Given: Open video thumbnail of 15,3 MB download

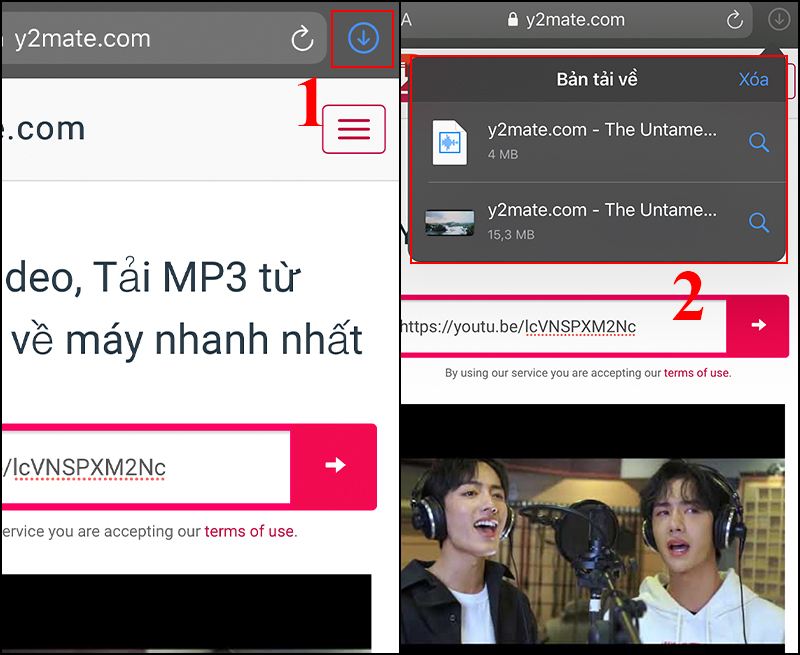Looking at the screenshot, I should (449, 223).
